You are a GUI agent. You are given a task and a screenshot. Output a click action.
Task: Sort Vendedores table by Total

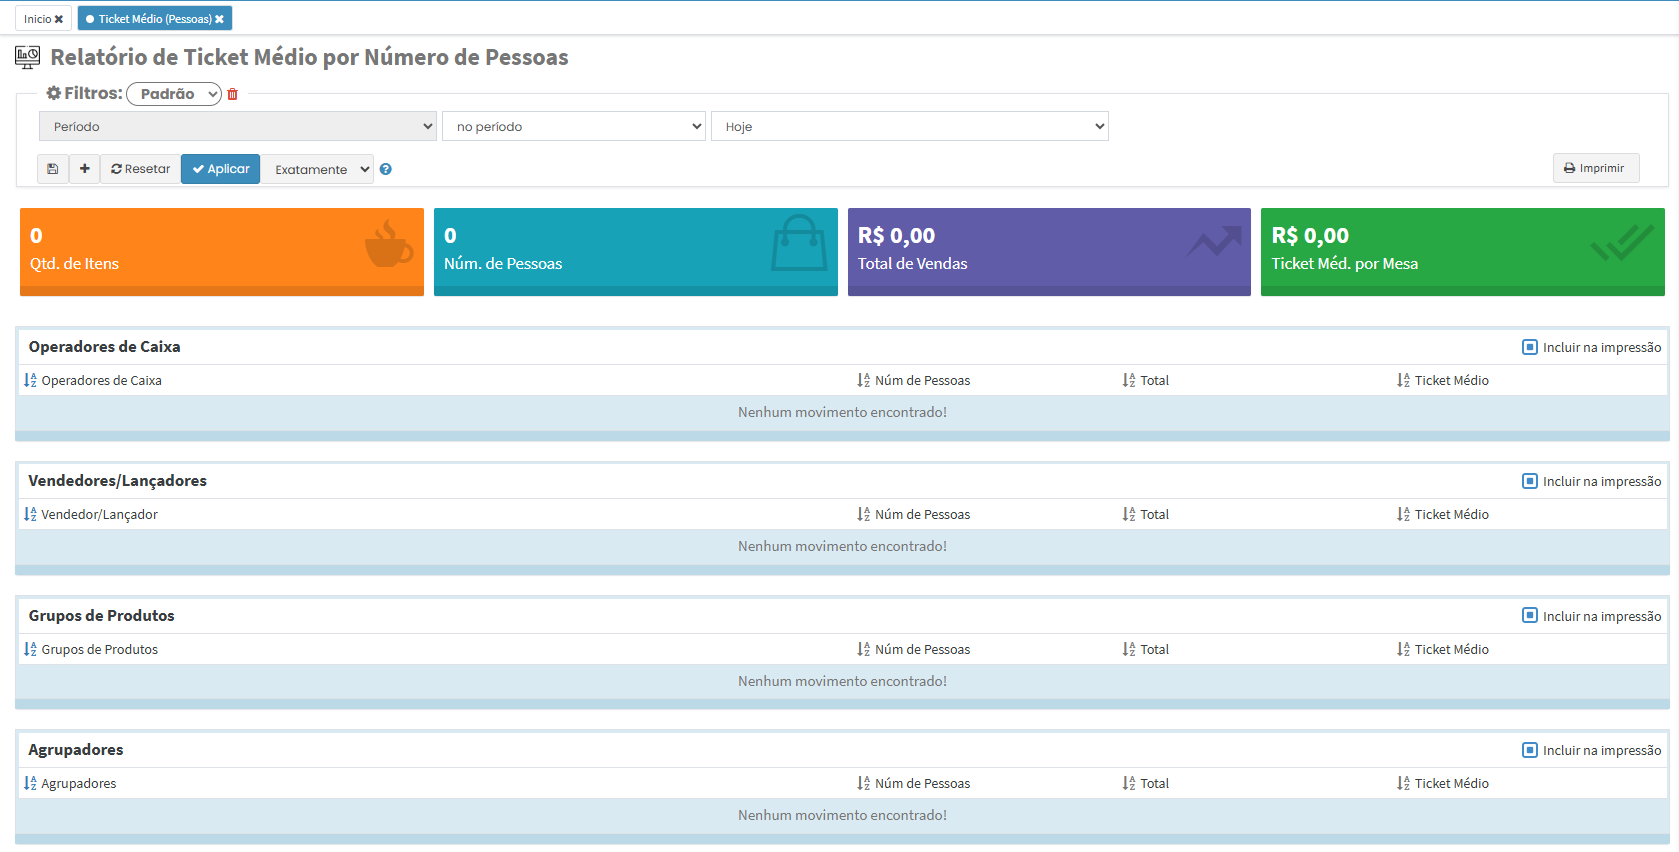click(x=1129, y=515)
